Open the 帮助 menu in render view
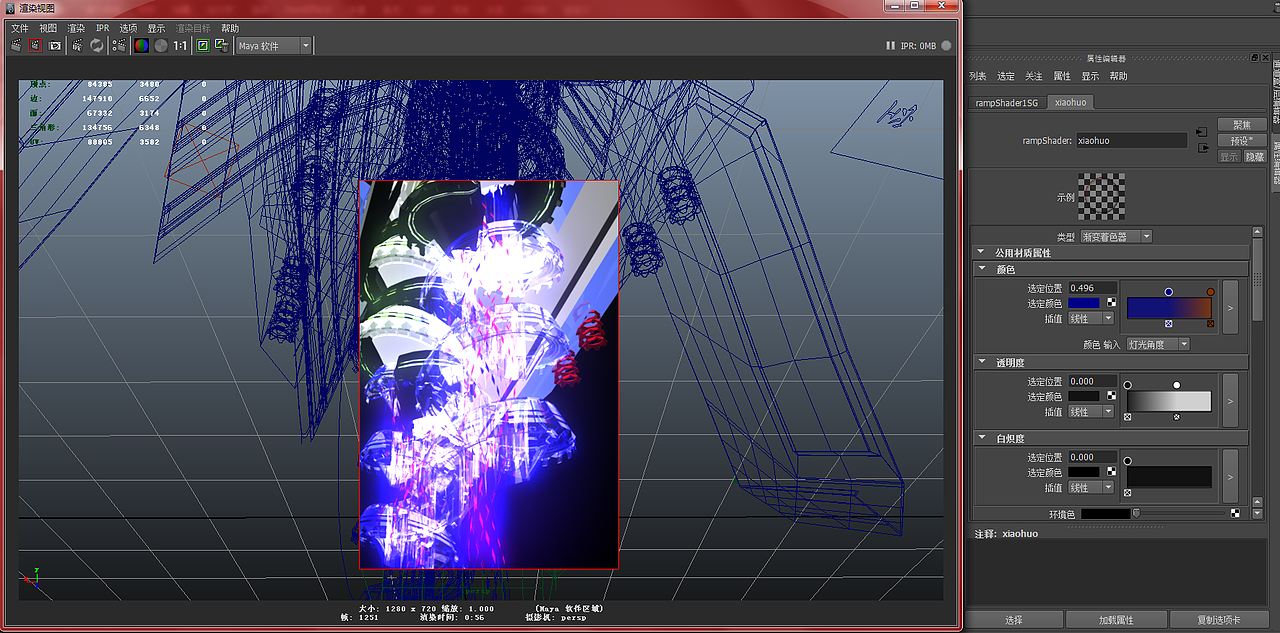Viewport: 1280px width, 633px height. click(x=230, y=29)
